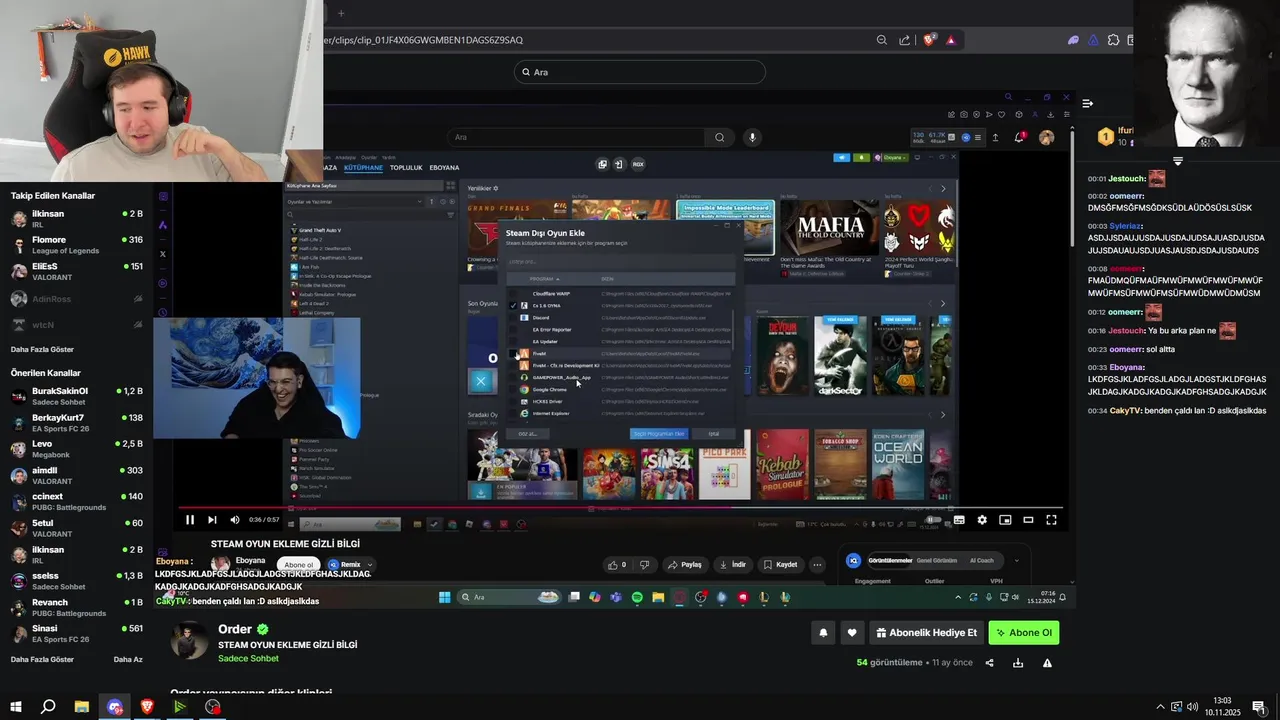Share the clip using share icon
Image resolution: width=1280 pixels, height=720 pixels.
(x=990, y=663)
